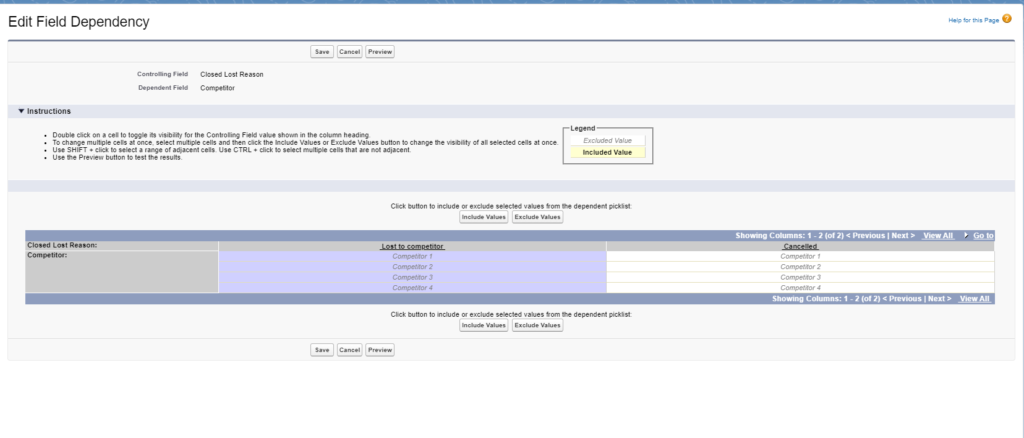Select Competitor 1 under Lost to competitor
The height and width of the screenshot is (438, 1024).
pos(412,257)
